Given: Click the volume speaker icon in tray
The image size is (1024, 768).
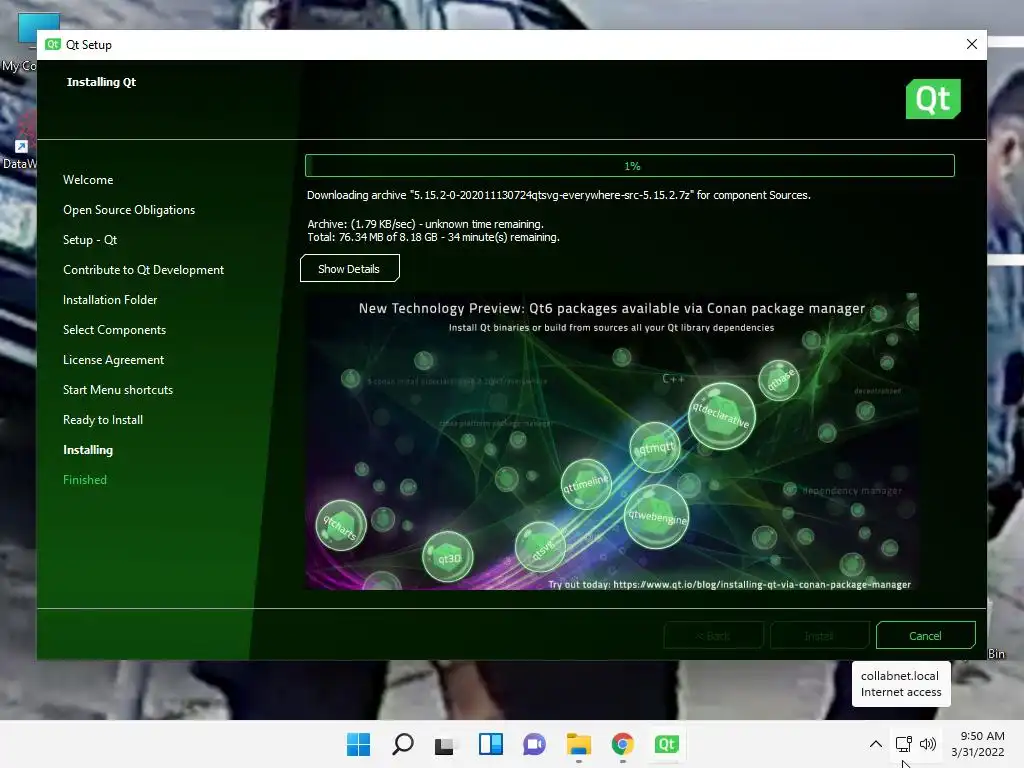Looking at the screenshot, I should [x=927, y=744].
